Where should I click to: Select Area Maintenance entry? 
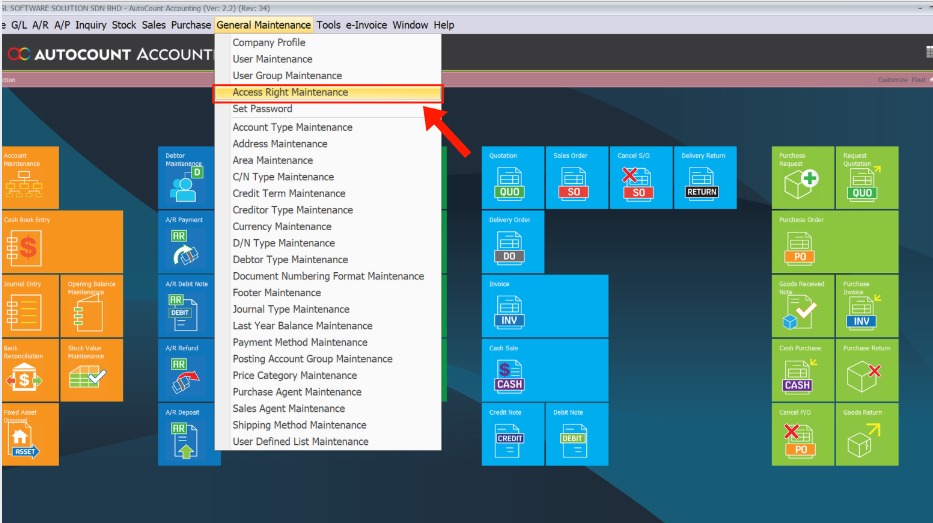click(328, 161)
